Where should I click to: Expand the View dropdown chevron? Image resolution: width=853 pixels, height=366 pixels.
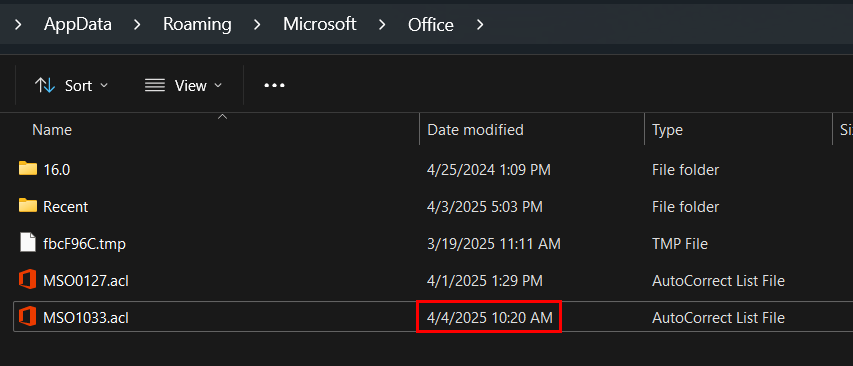(218, 85)
